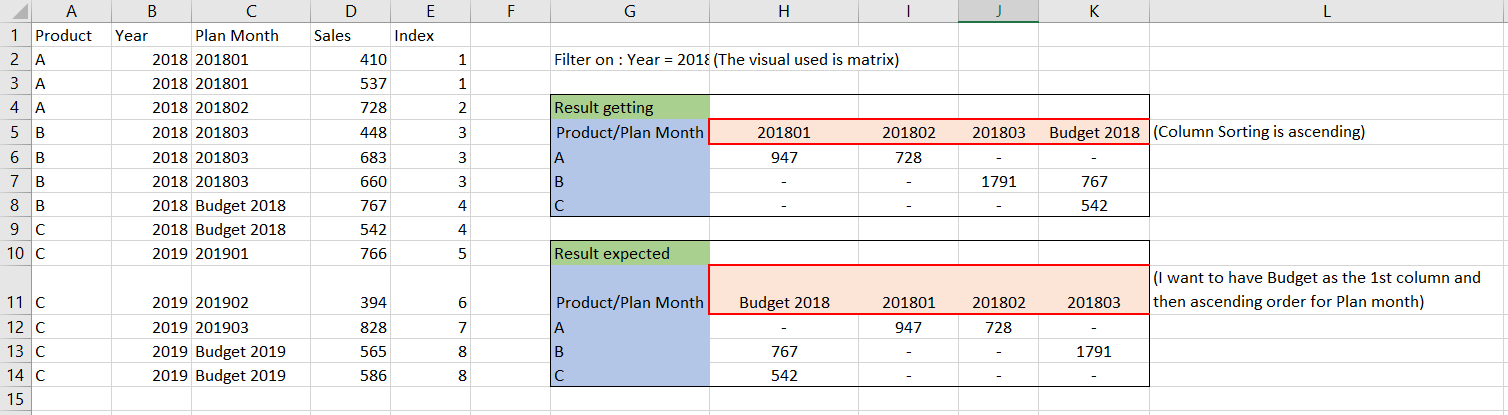Image resolution: width=1508 pixels, height=415 pixels.
Task: Select column L header
Action: pyautogui.click(x=1328, y=11)
